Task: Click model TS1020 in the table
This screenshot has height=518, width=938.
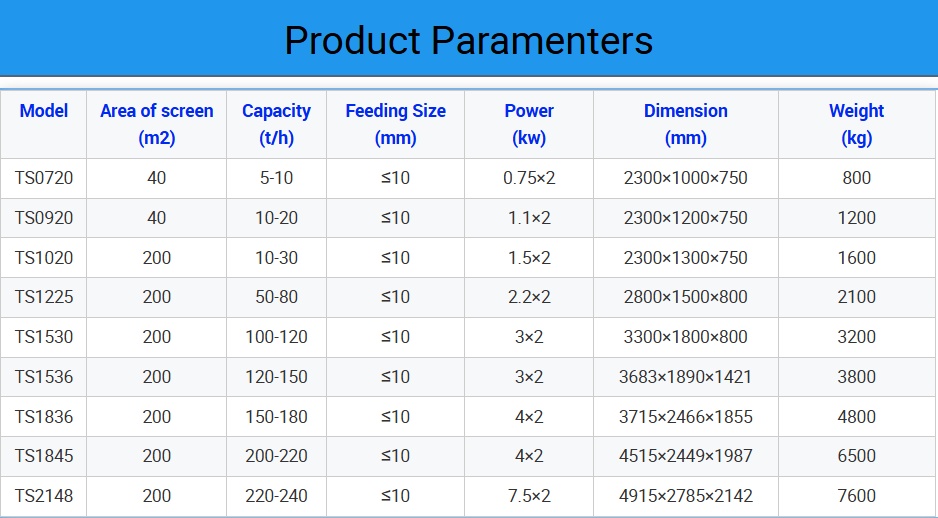Action: click(44, 257)
